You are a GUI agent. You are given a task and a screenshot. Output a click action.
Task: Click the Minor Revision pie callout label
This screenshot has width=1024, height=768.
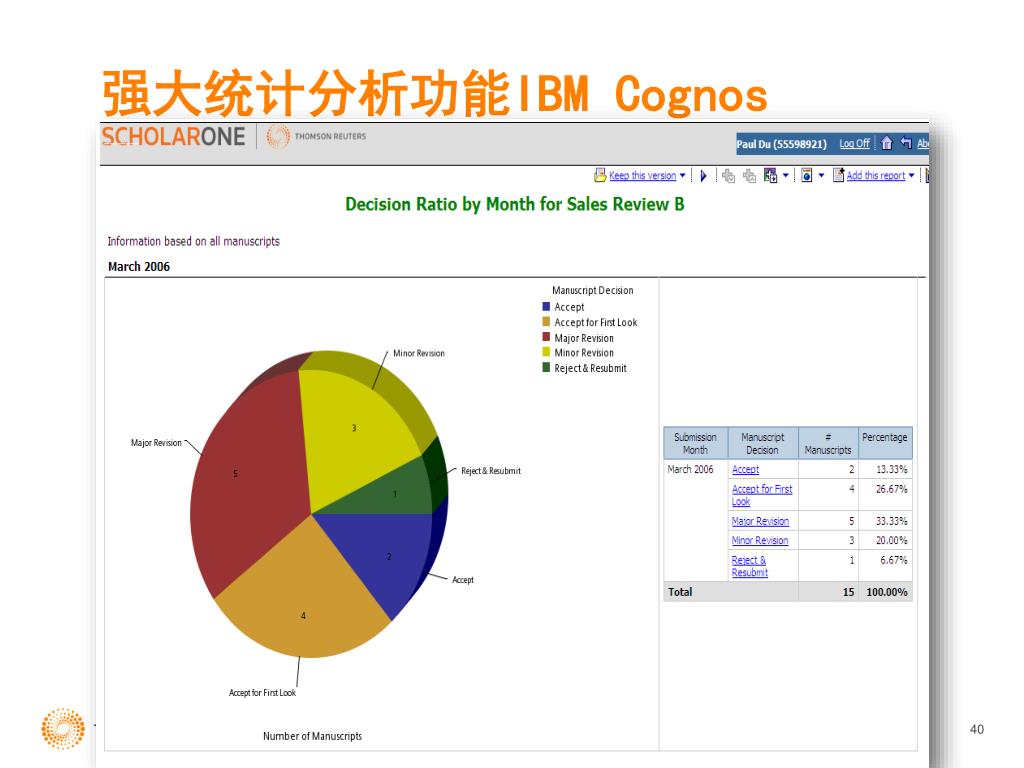click(x=419, y=353)
